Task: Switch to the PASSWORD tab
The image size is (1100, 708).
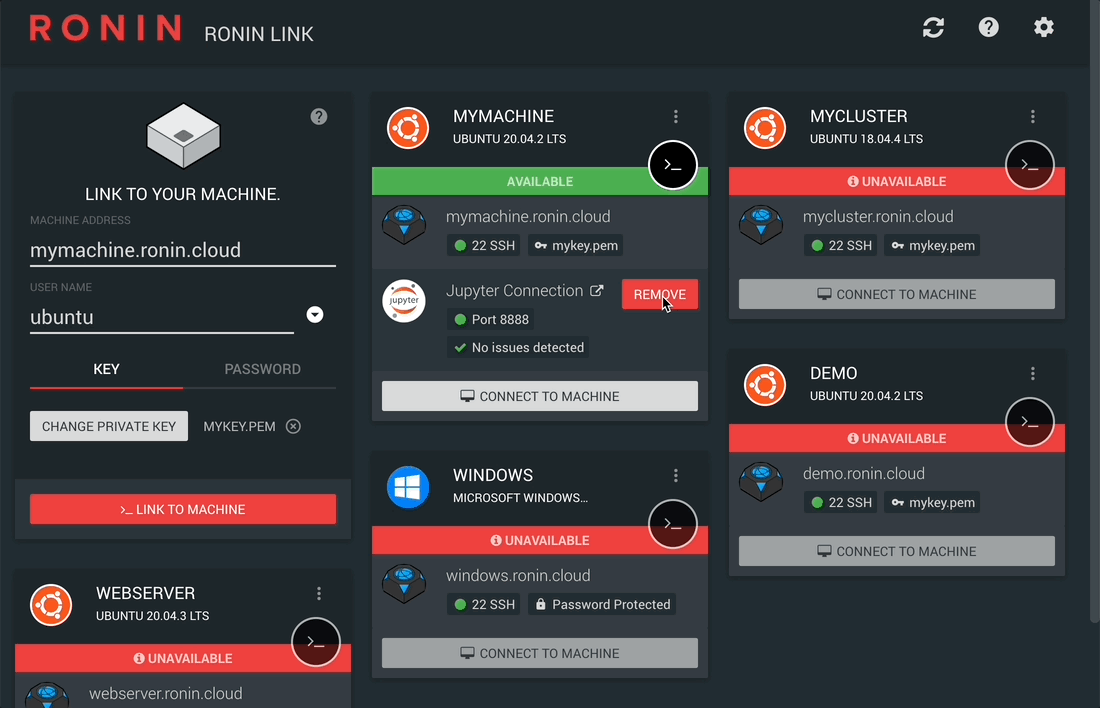Action: click(262, 370)
